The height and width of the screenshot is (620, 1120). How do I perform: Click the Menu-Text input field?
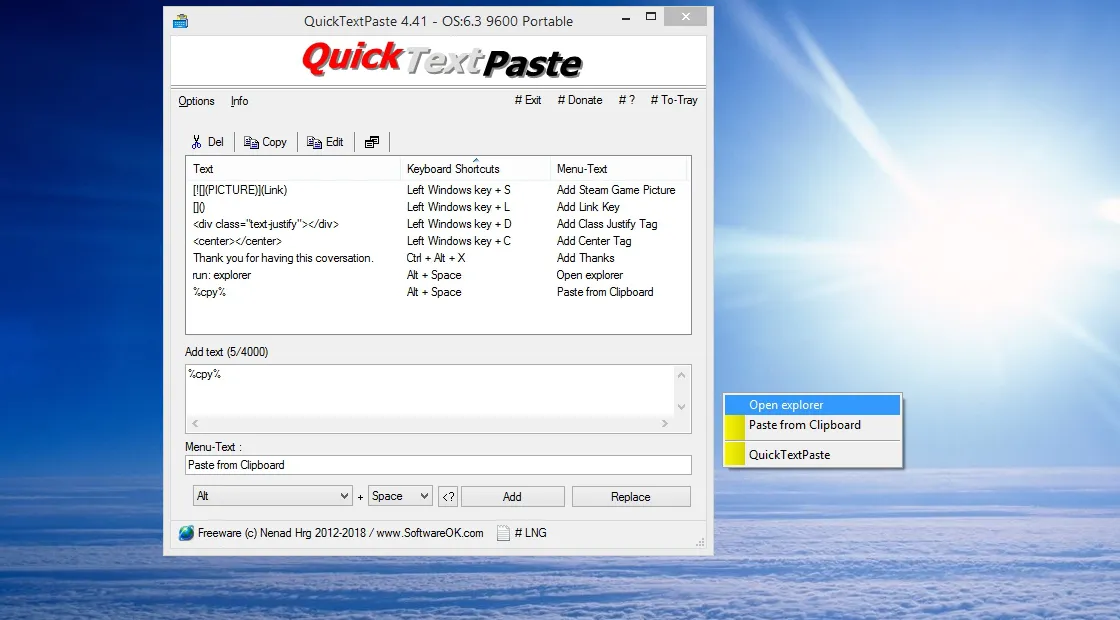438,465
